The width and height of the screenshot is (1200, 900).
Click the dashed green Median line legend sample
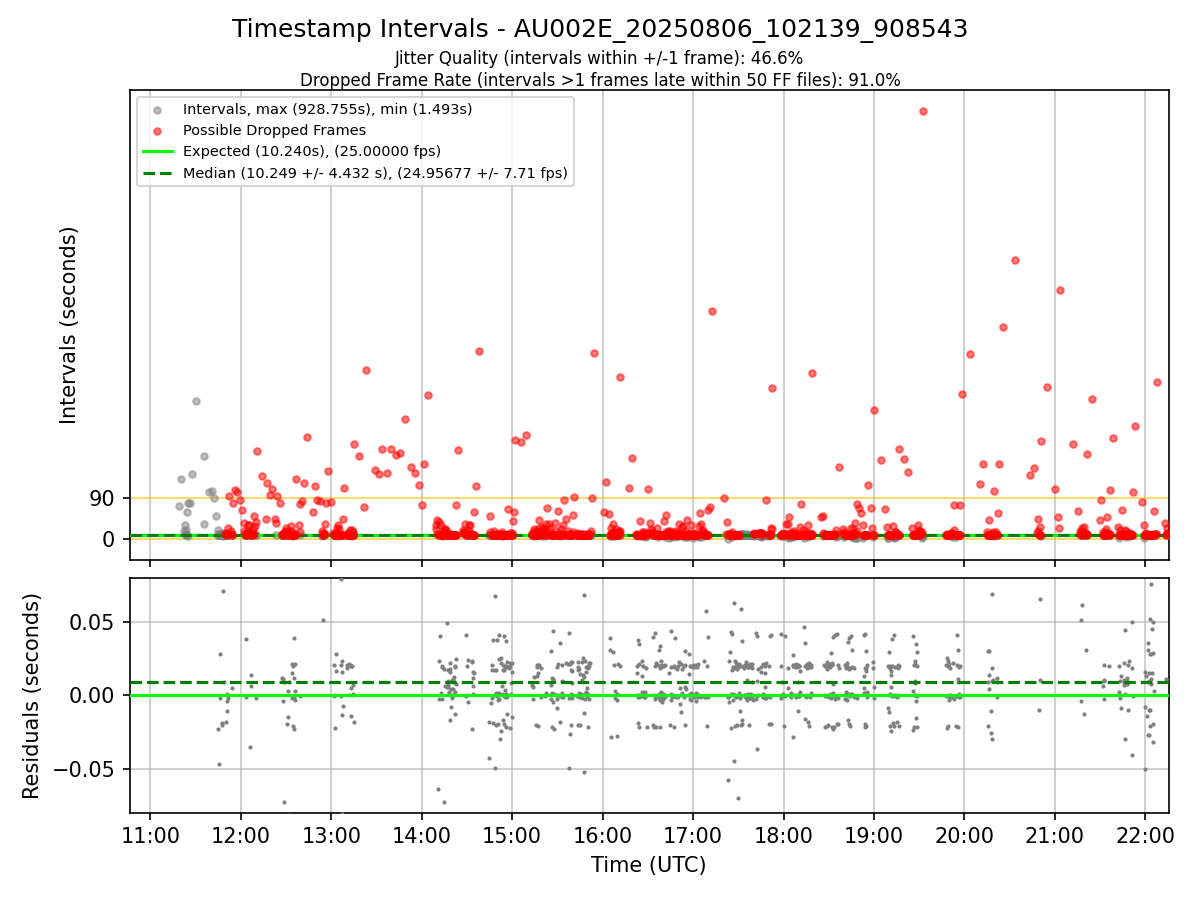pos(156,173)
